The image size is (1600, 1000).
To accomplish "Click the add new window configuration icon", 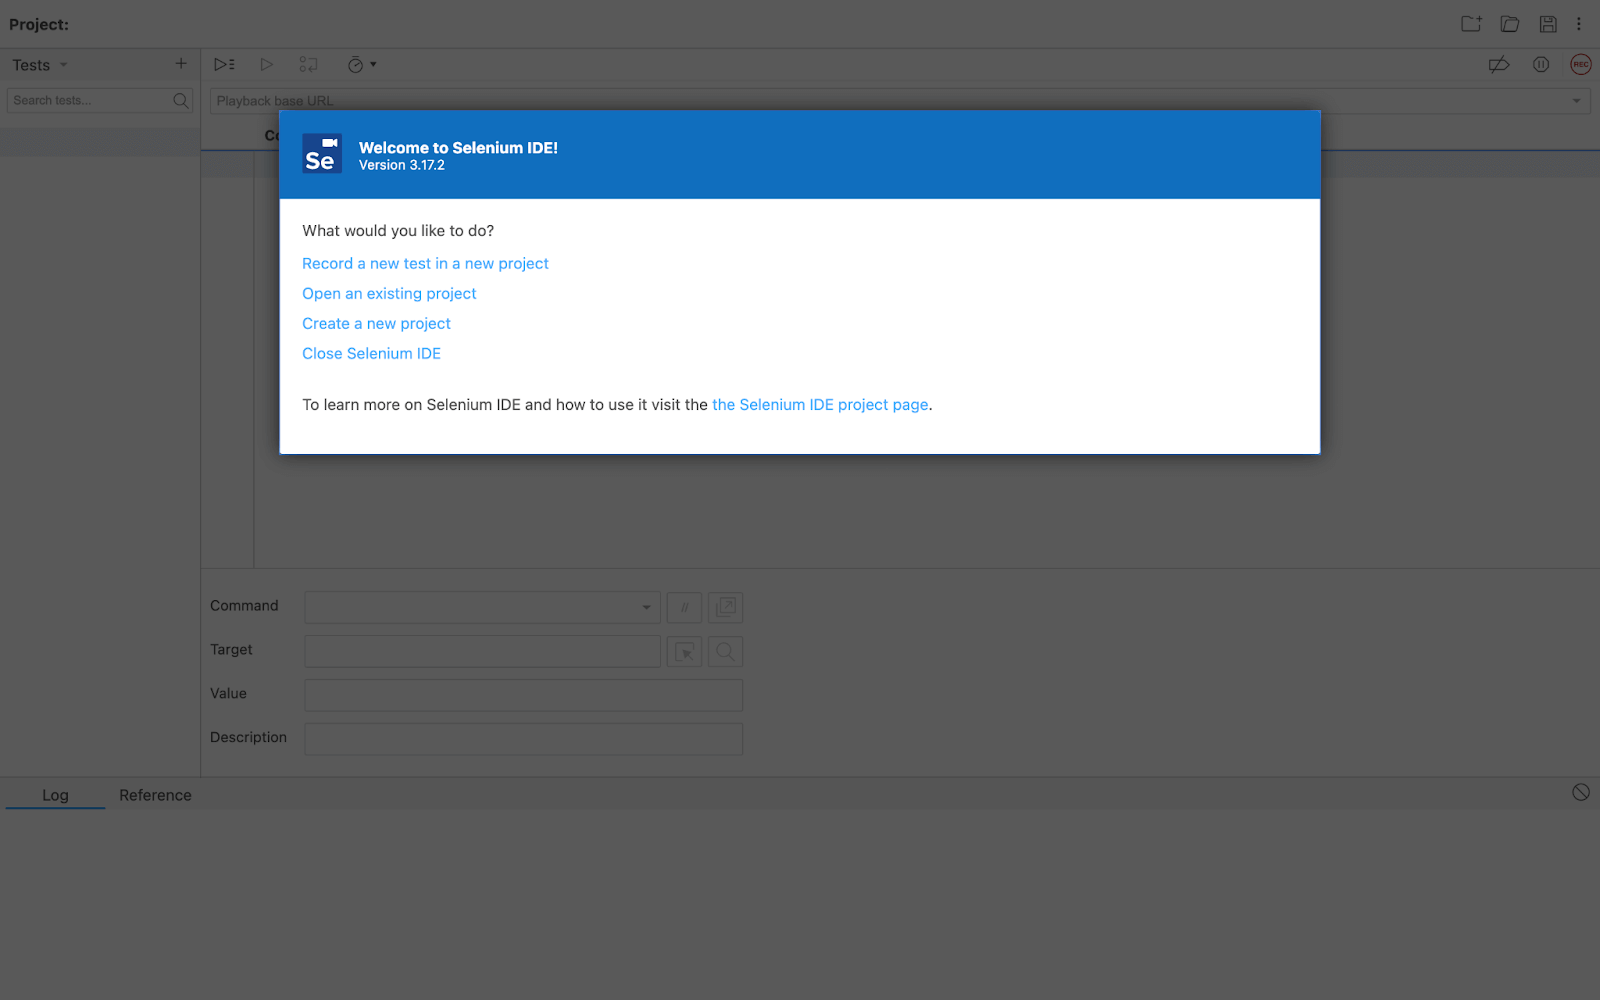I will 726,607.
